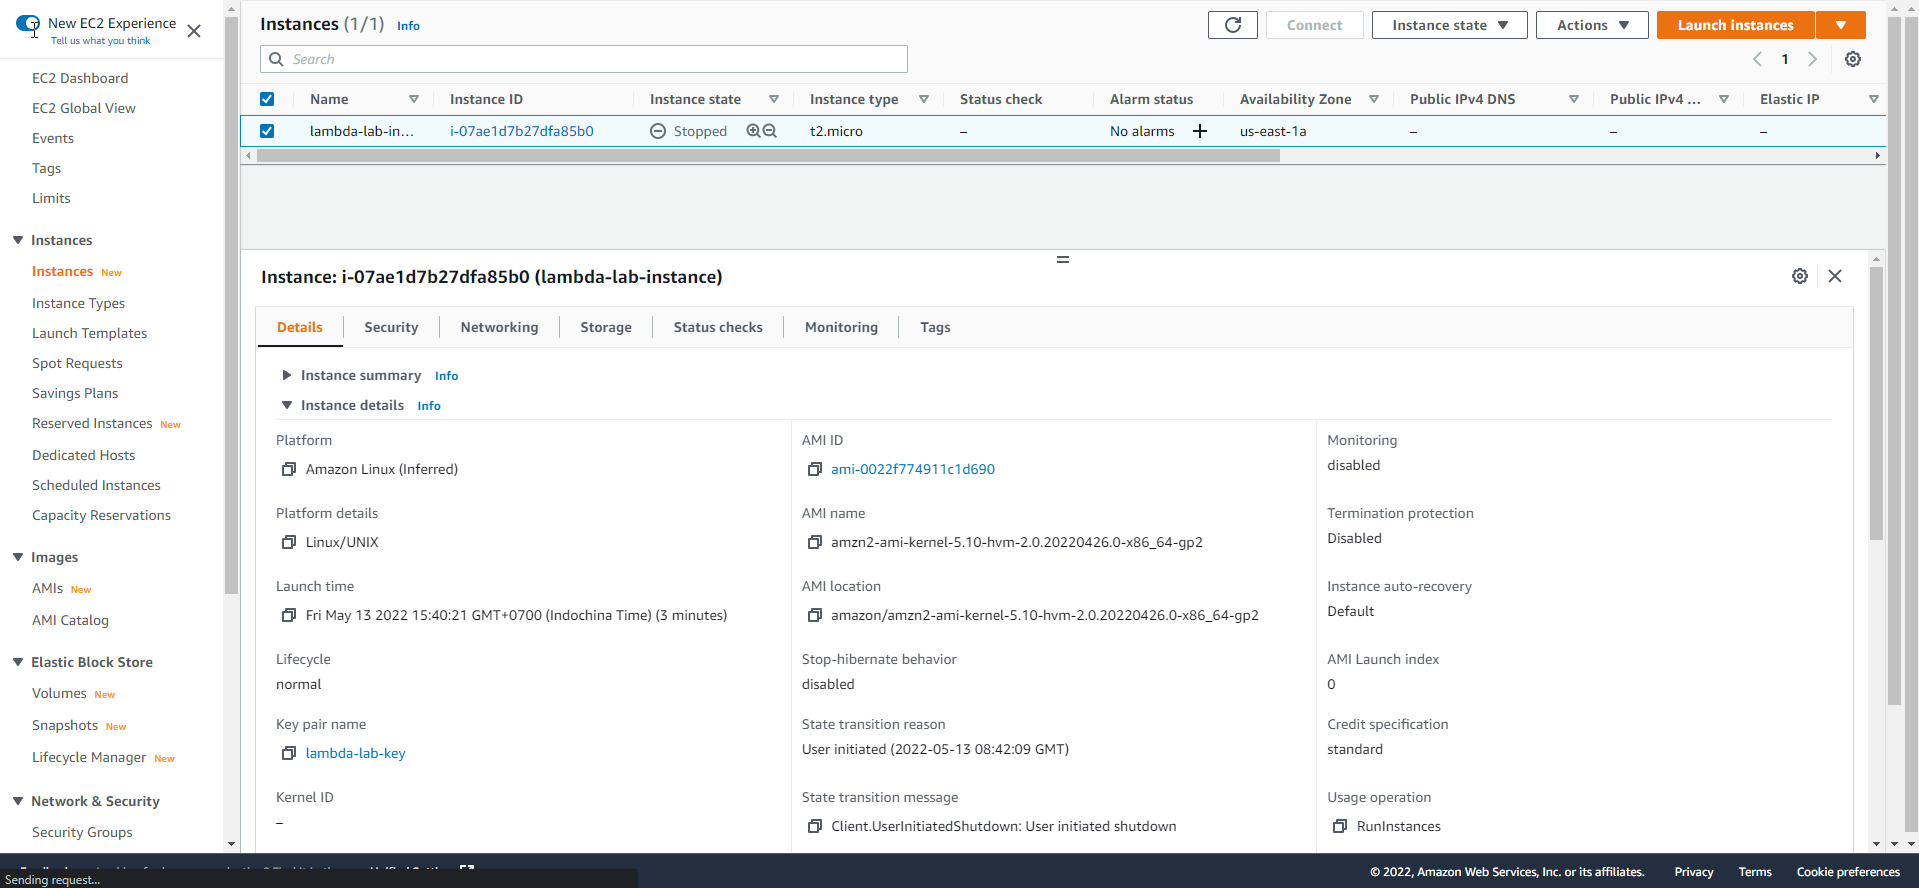Switch to the Status checks tab
Screen dimensions: 1919x888
(x=718, y=327)
